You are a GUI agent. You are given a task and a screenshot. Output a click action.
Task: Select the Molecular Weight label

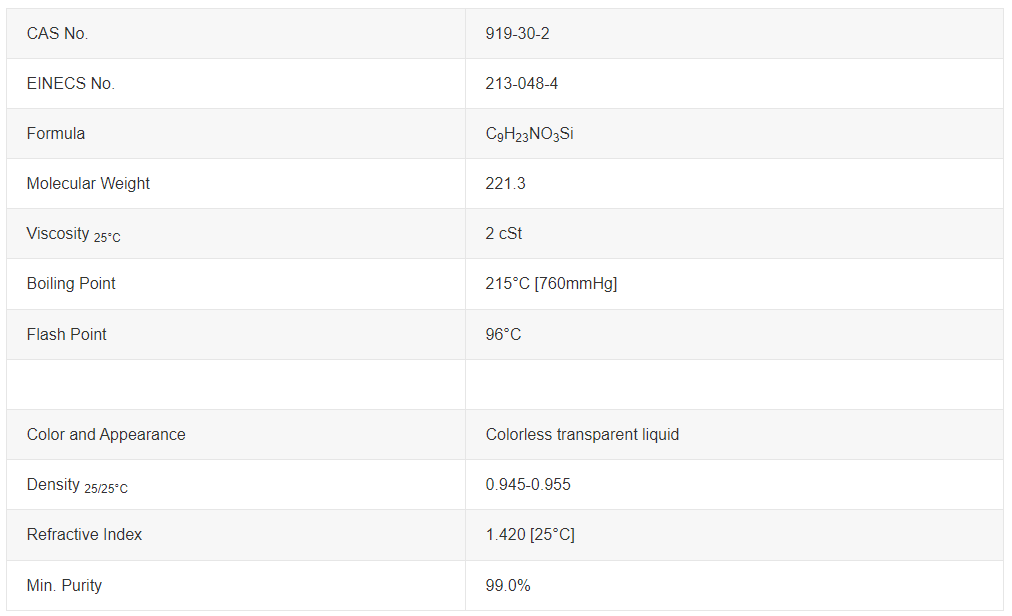[x=88, y=183]
